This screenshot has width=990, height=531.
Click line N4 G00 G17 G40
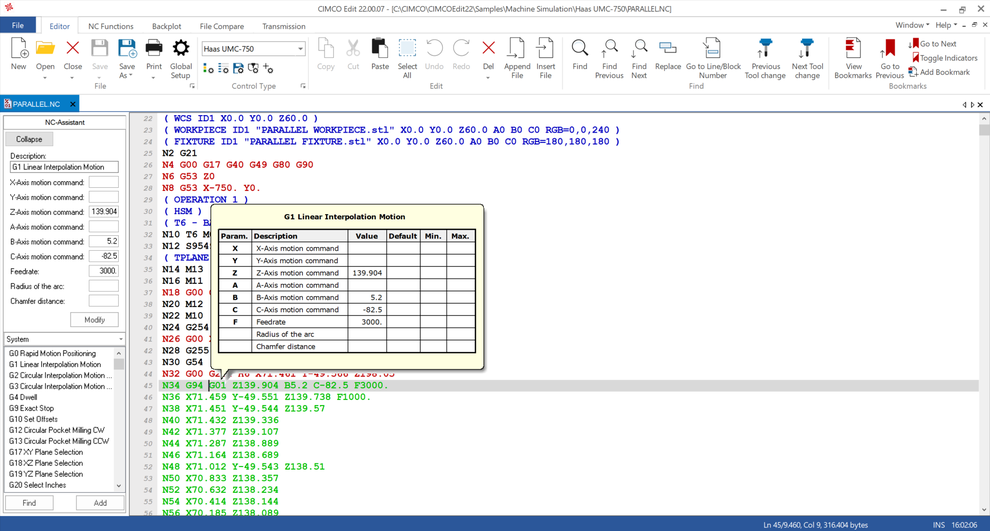tap(237, 164)
